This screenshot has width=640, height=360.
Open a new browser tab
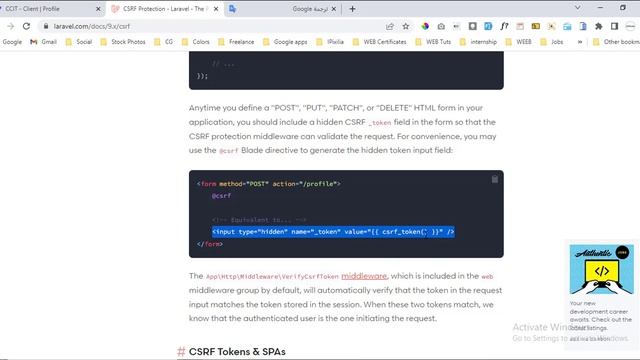(352, 9)
